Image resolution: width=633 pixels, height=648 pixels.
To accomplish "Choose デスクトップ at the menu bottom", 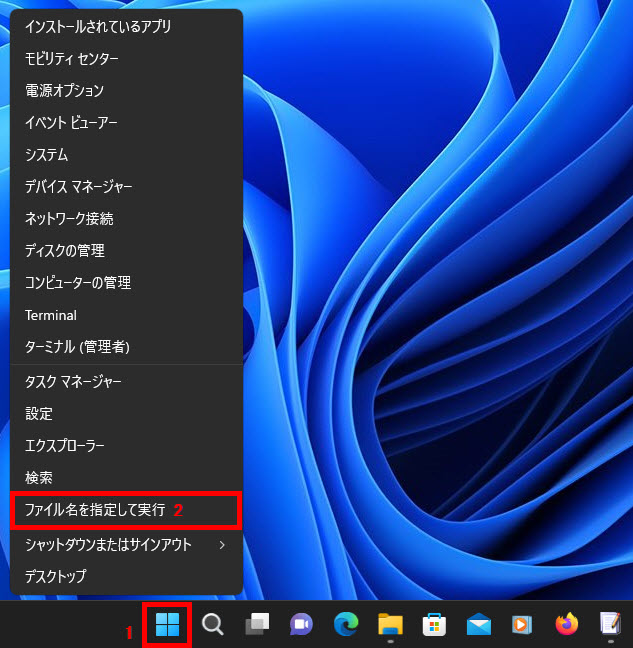I will point(56,577).
